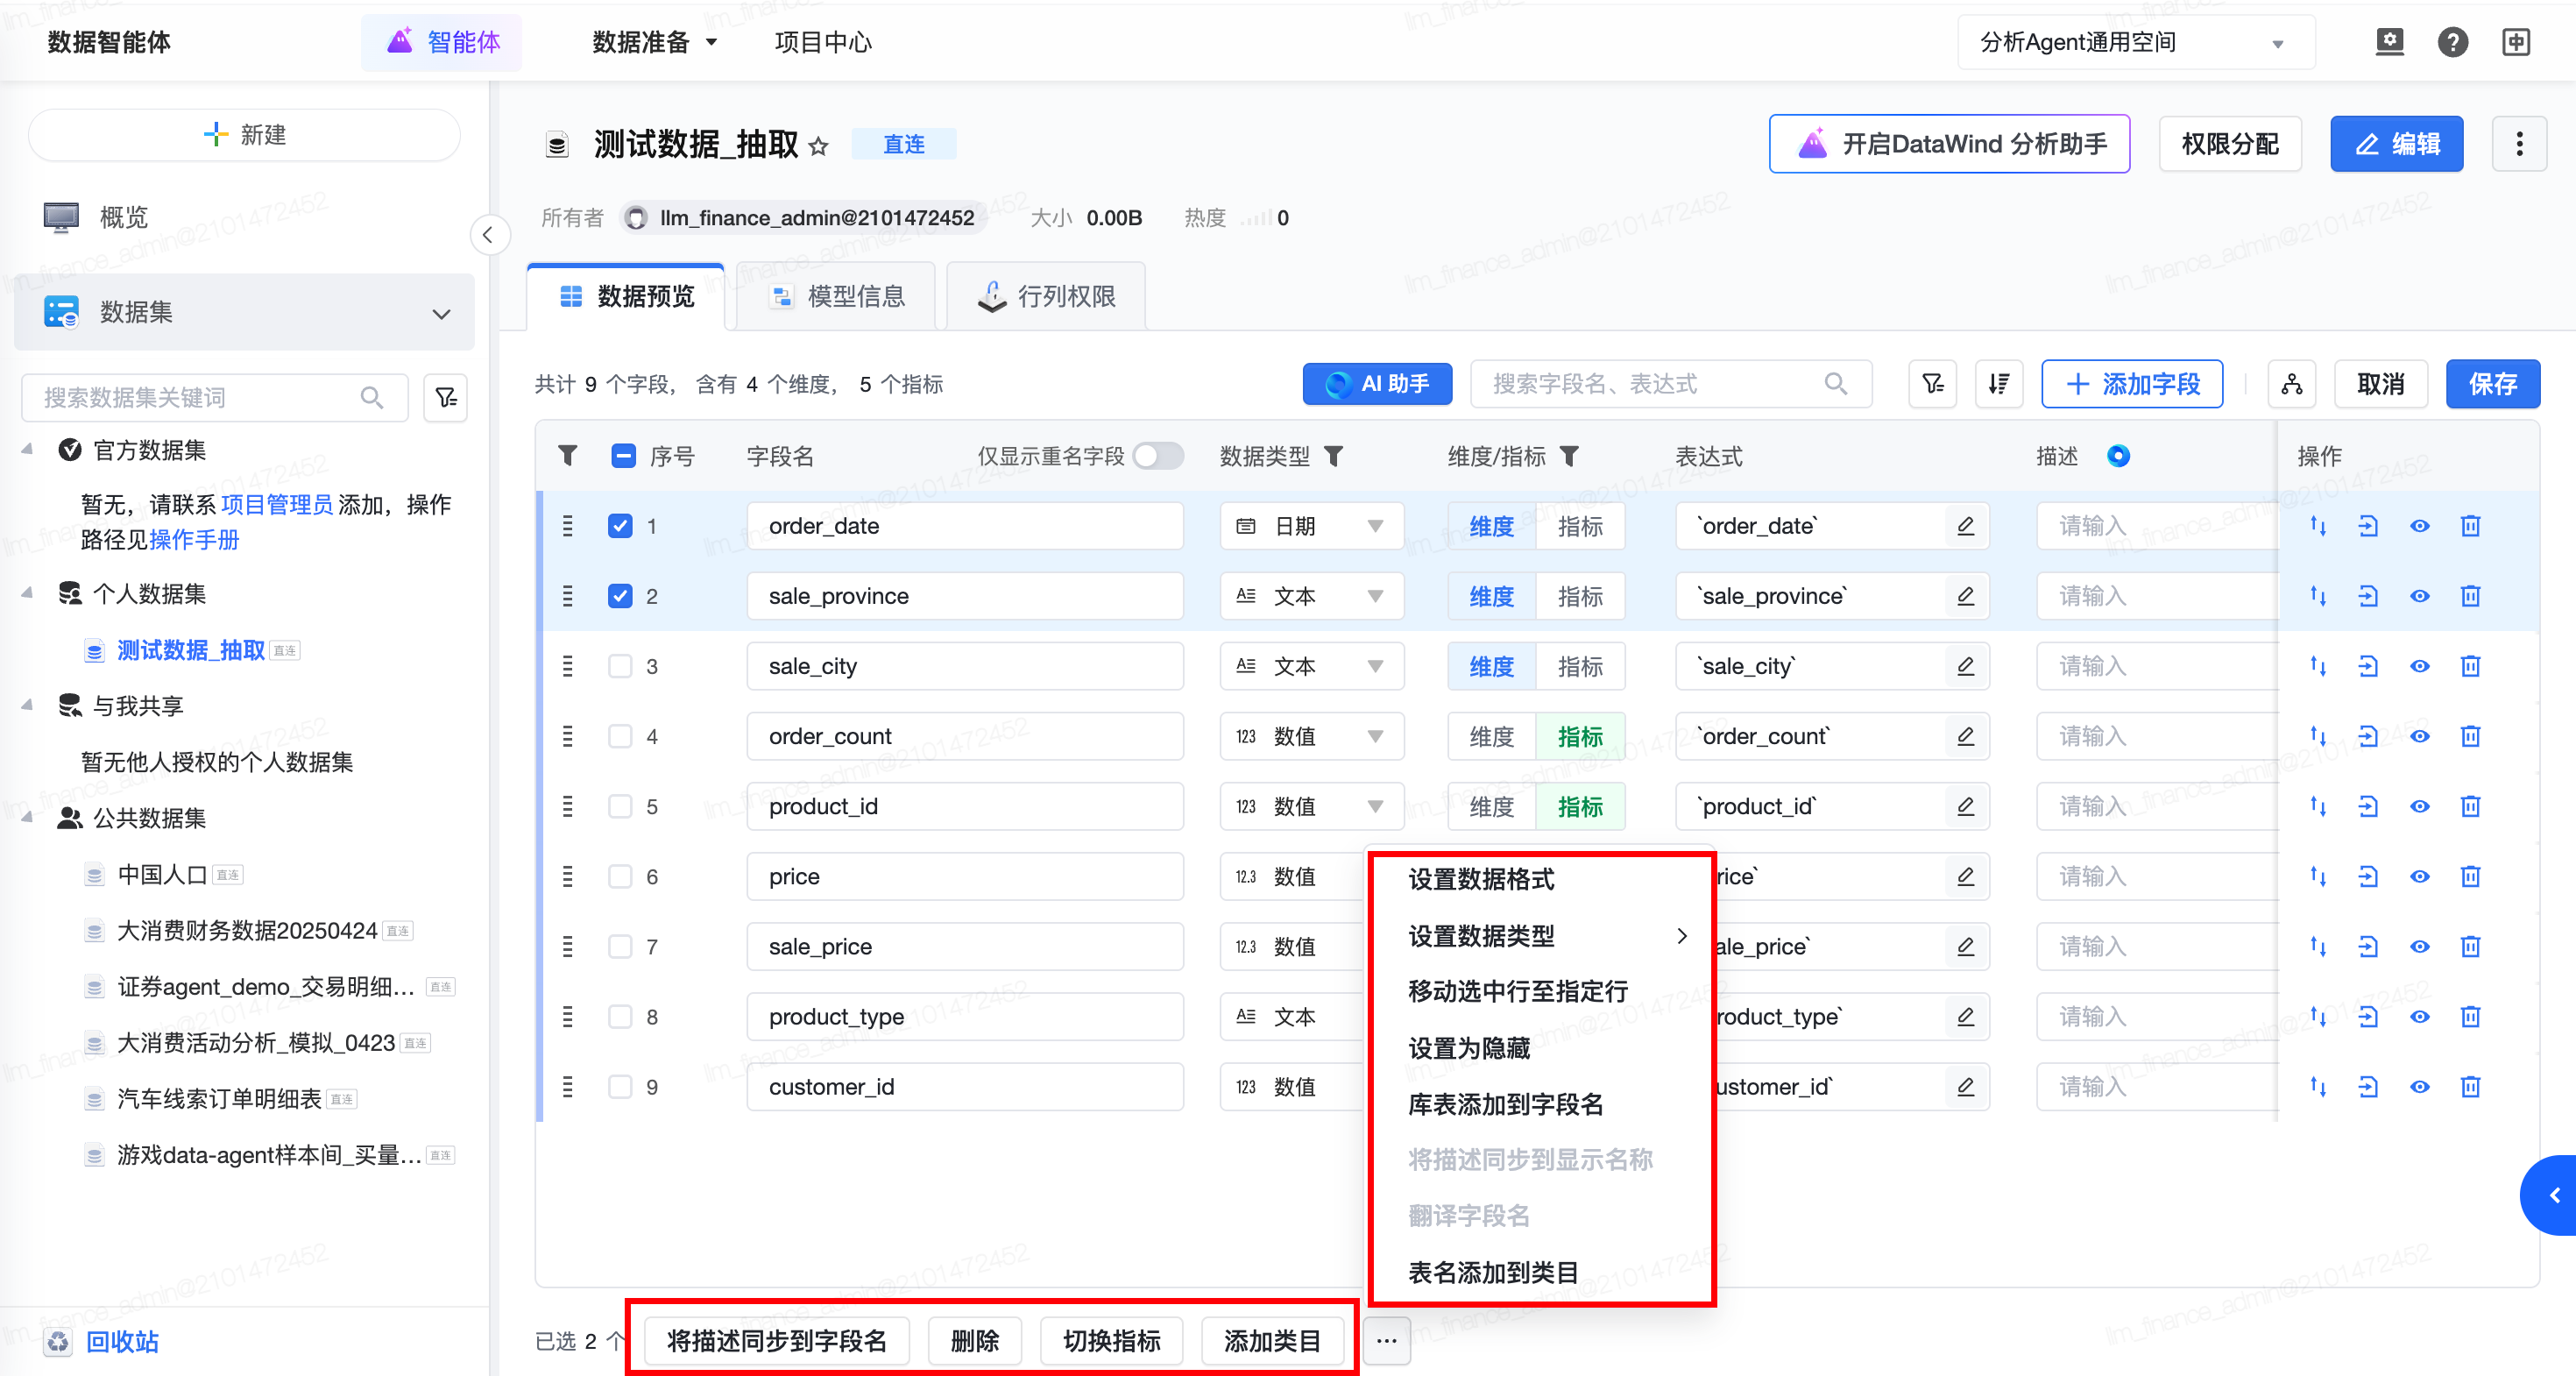Switch to the 行列权限 tab
The height and width of the screenshot is (1376, 2576).
pyautogui.click(x=1047, y=297)
